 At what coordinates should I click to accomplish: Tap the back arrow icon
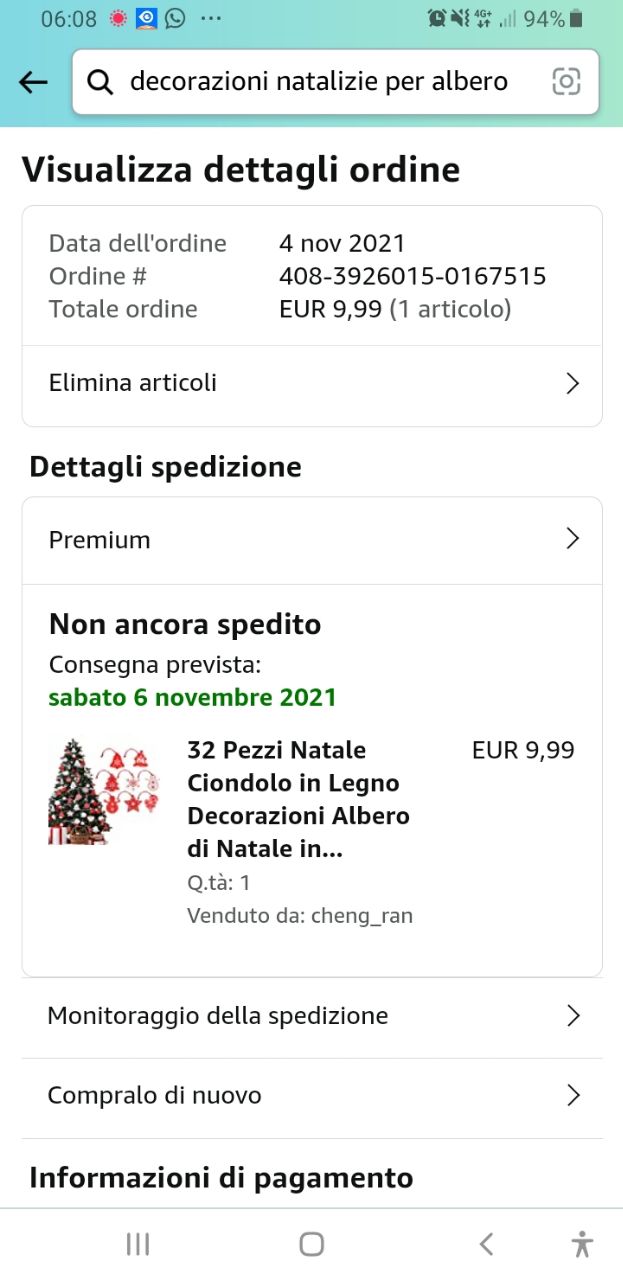[x=33, y=82]
